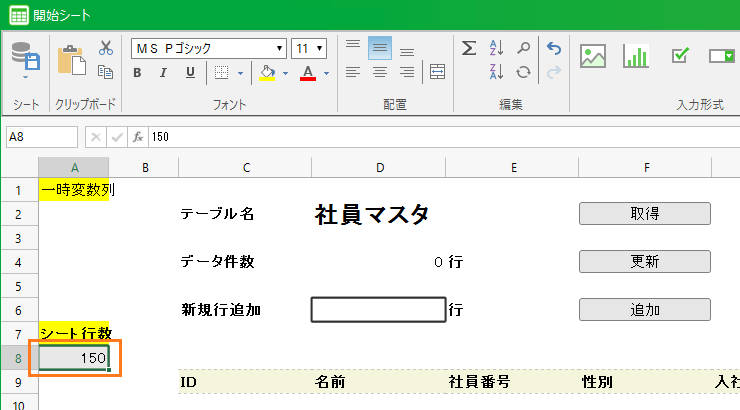Click the clipboard Paste icon
This screenshot has height=410, width=740.
pyautogui.click(x=72, y=60)
